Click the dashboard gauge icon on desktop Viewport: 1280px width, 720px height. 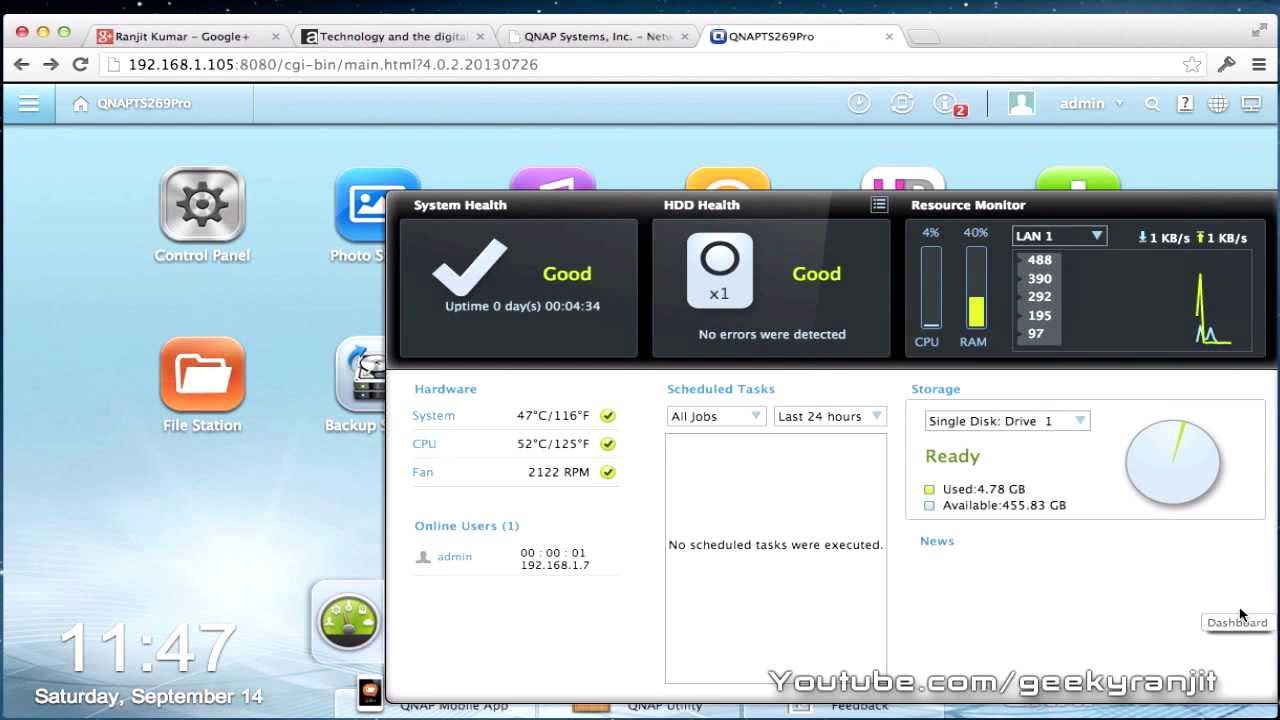(x=348, y=621)
